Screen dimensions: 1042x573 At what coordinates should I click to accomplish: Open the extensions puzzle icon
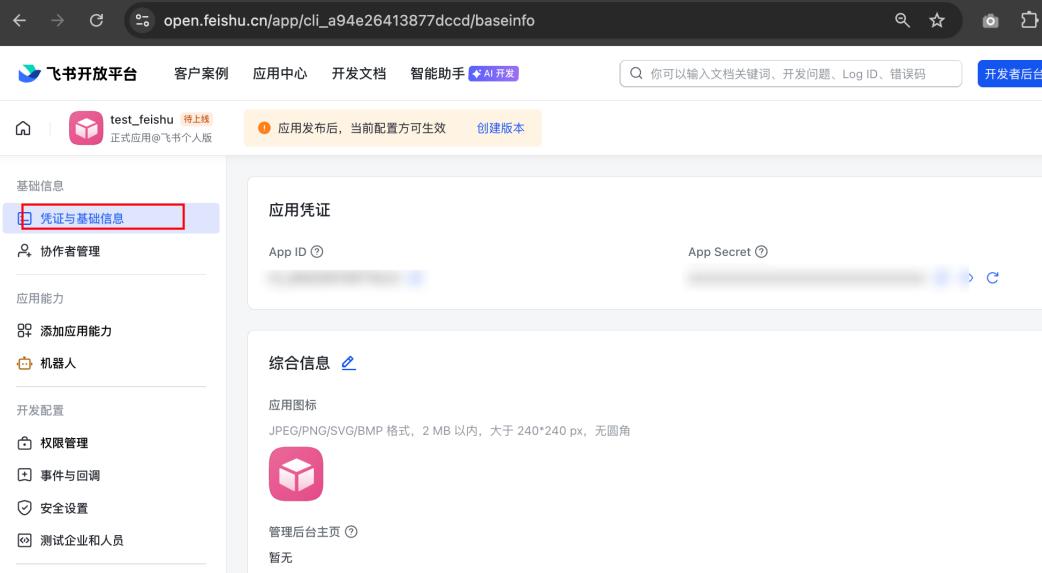(1029, 21)
